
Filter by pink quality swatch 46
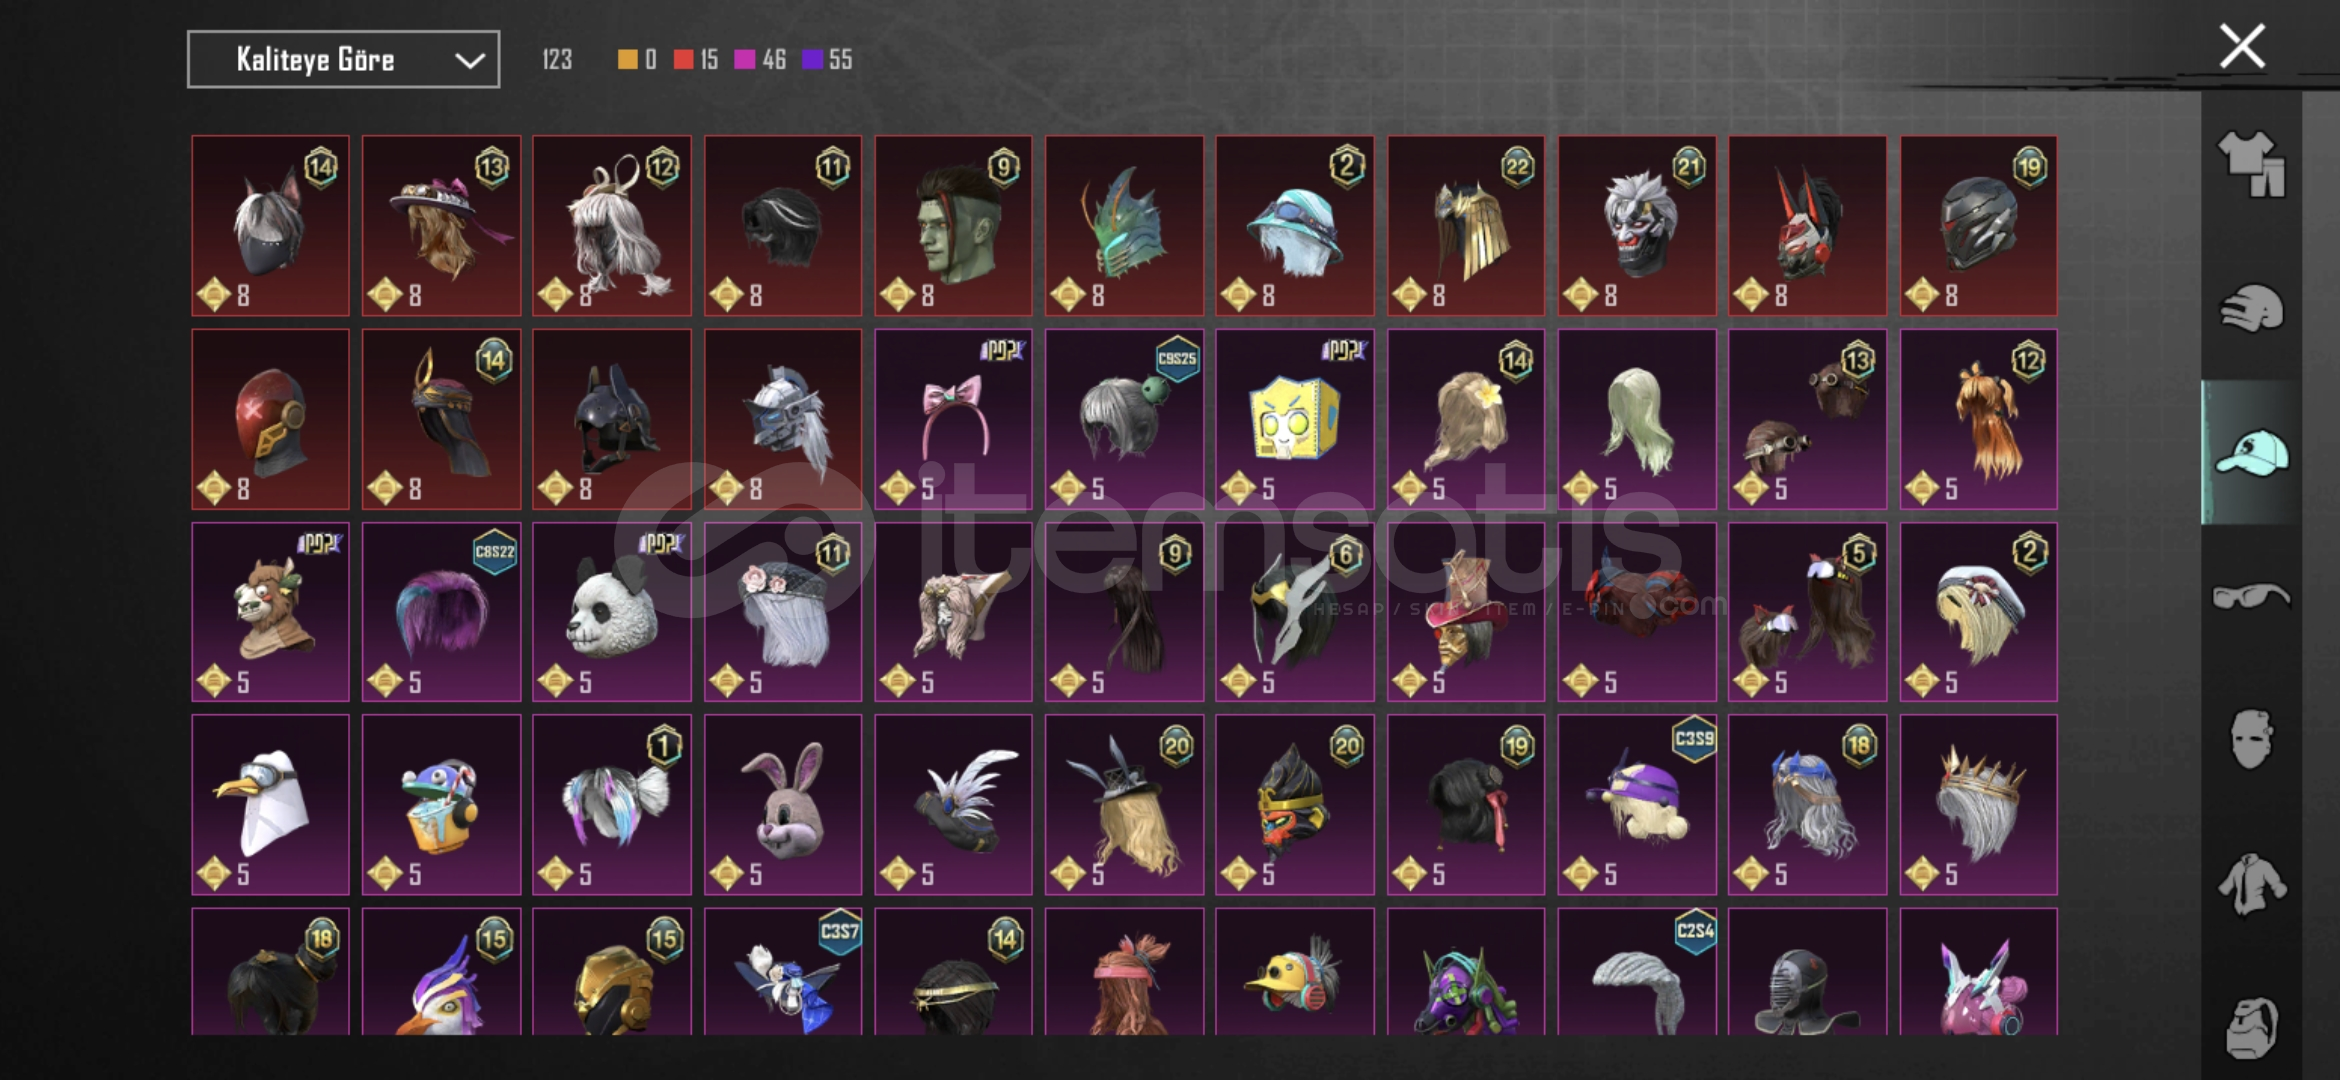(x=760, y=60)
